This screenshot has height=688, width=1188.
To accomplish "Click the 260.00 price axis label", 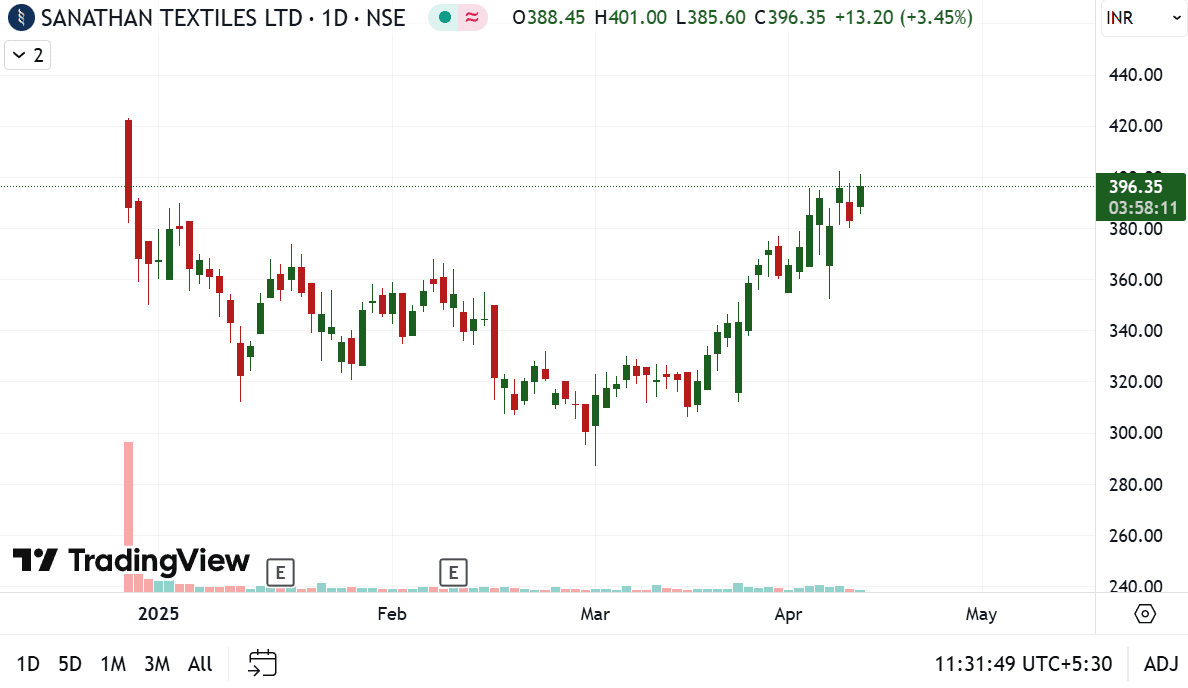I will (1135, 536).
